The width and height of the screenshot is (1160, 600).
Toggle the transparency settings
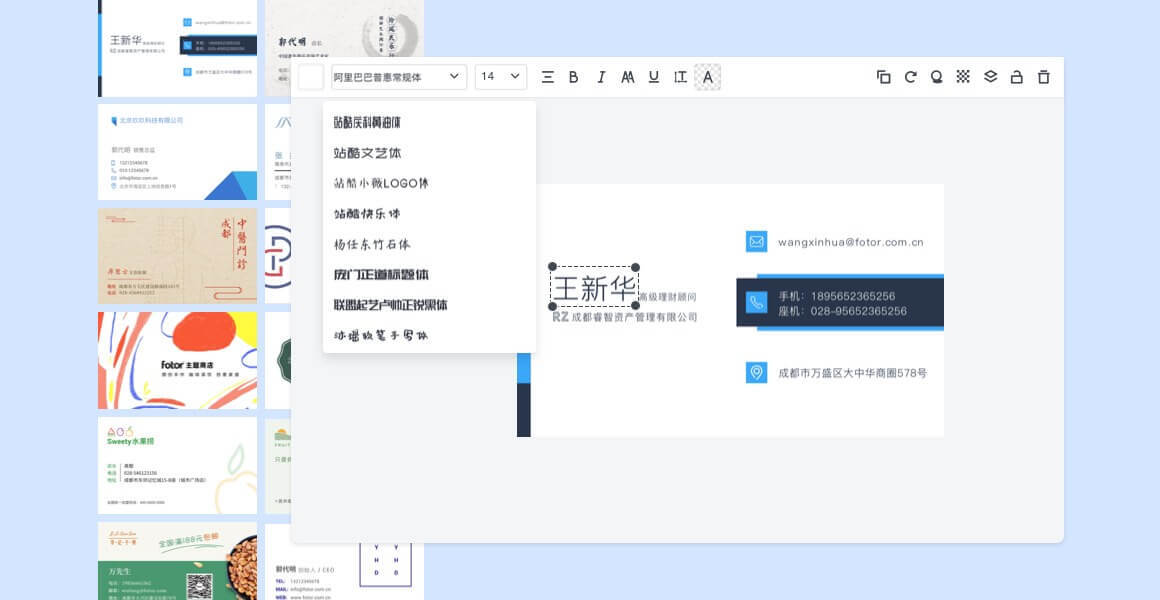tap(962, 77)
